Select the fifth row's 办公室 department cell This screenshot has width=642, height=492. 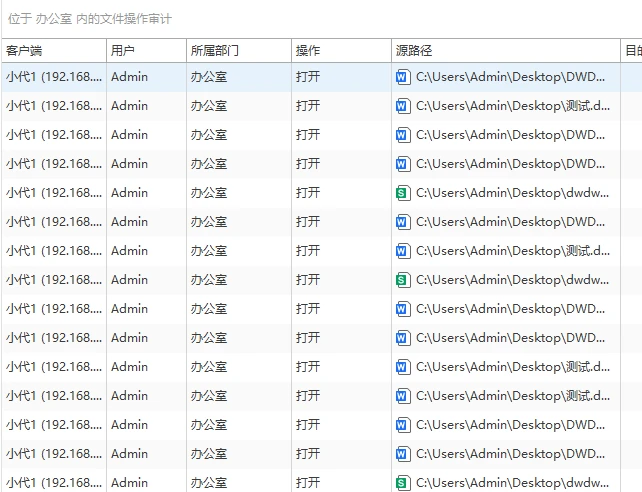click(209, 193)
